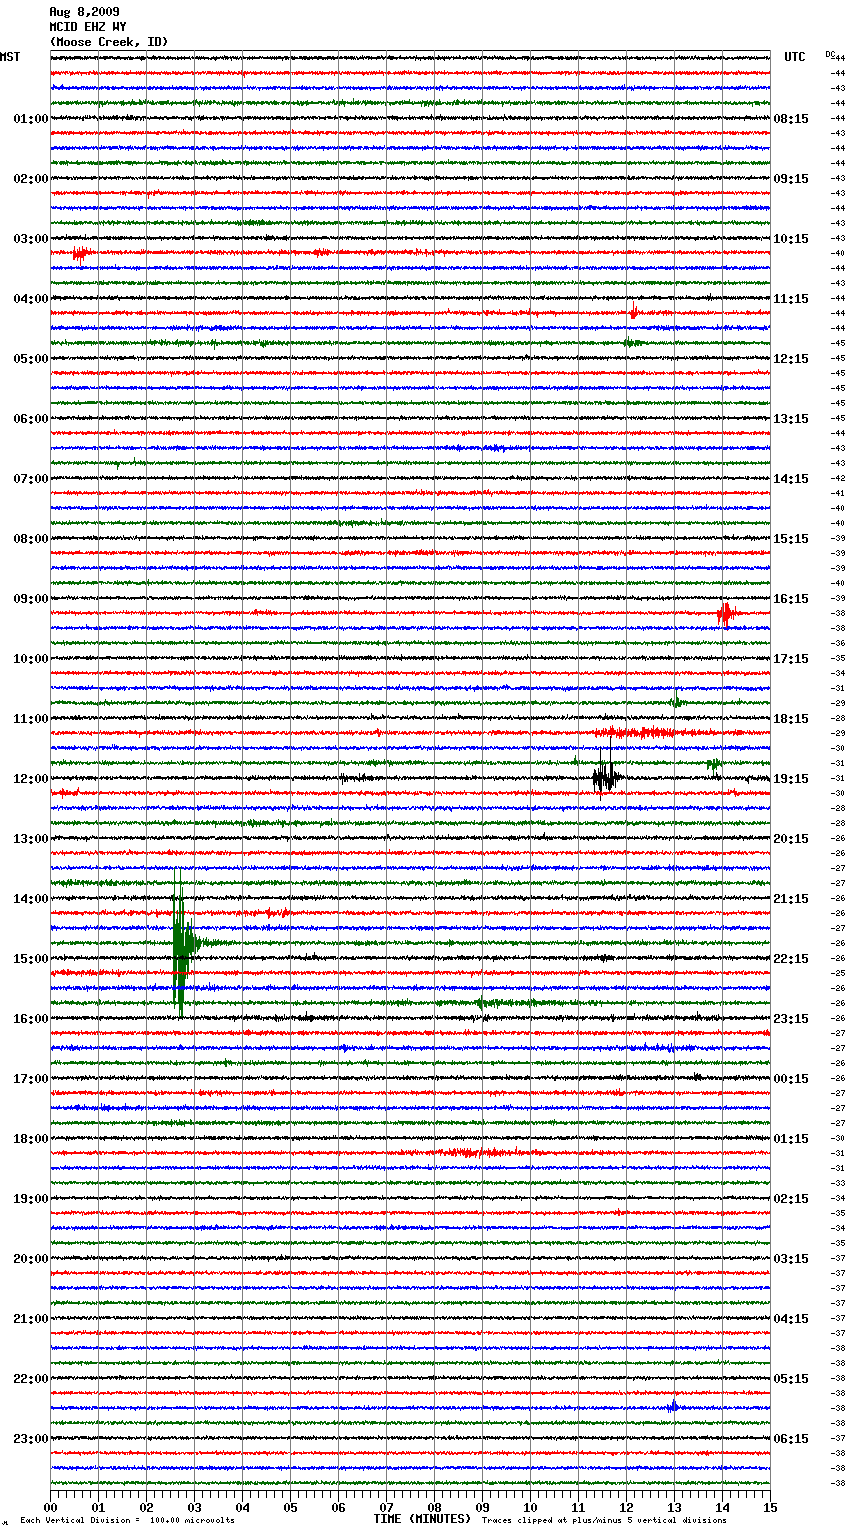Click minute 00 on the bottom axis
The image size is (850, 1534).
[x=50, y=1507]
